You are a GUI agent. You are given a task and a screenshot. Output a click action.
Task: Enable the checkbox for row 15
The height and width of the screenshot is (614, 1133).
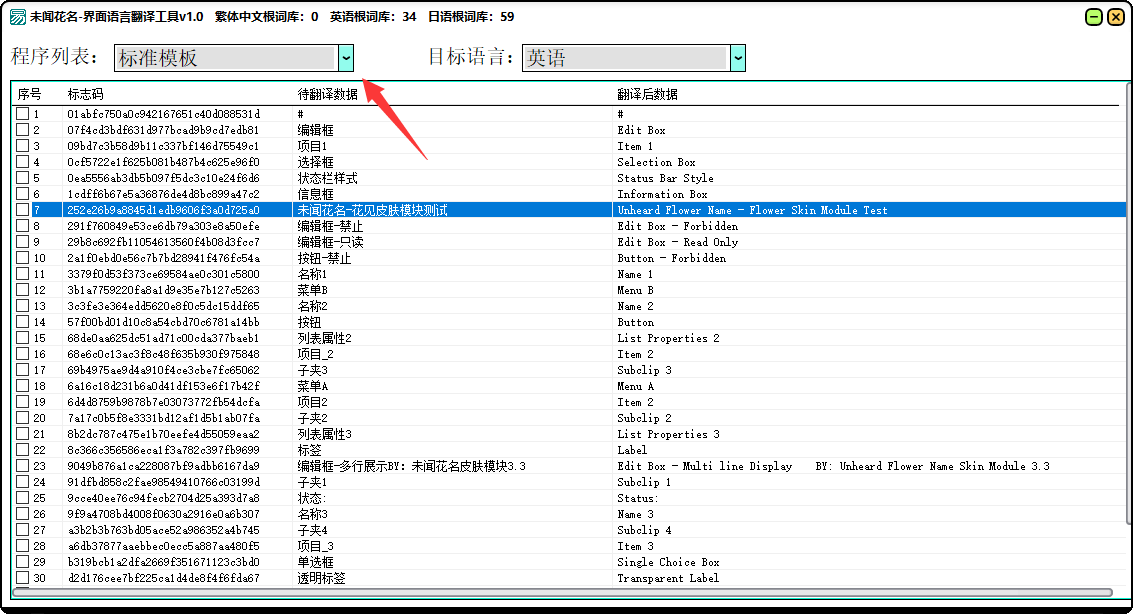pos(22,338)
